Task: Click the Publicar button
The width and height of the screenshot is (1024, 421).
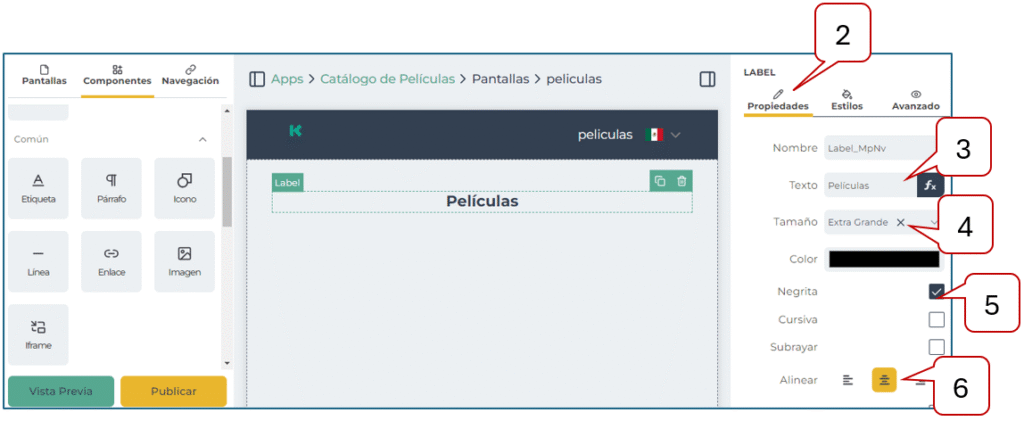Action: tap(173, 391)
